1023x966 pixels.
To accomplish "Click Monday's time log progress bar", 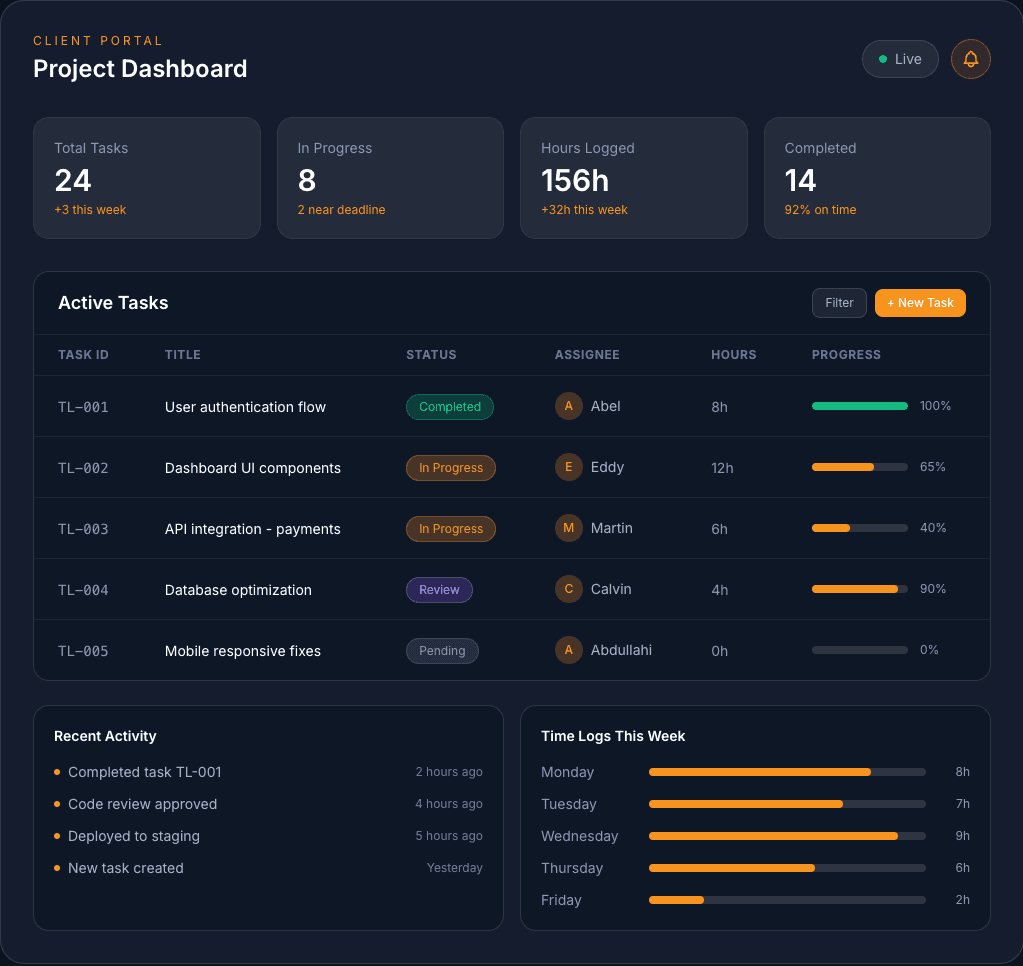I will click(x=786, y=771).
